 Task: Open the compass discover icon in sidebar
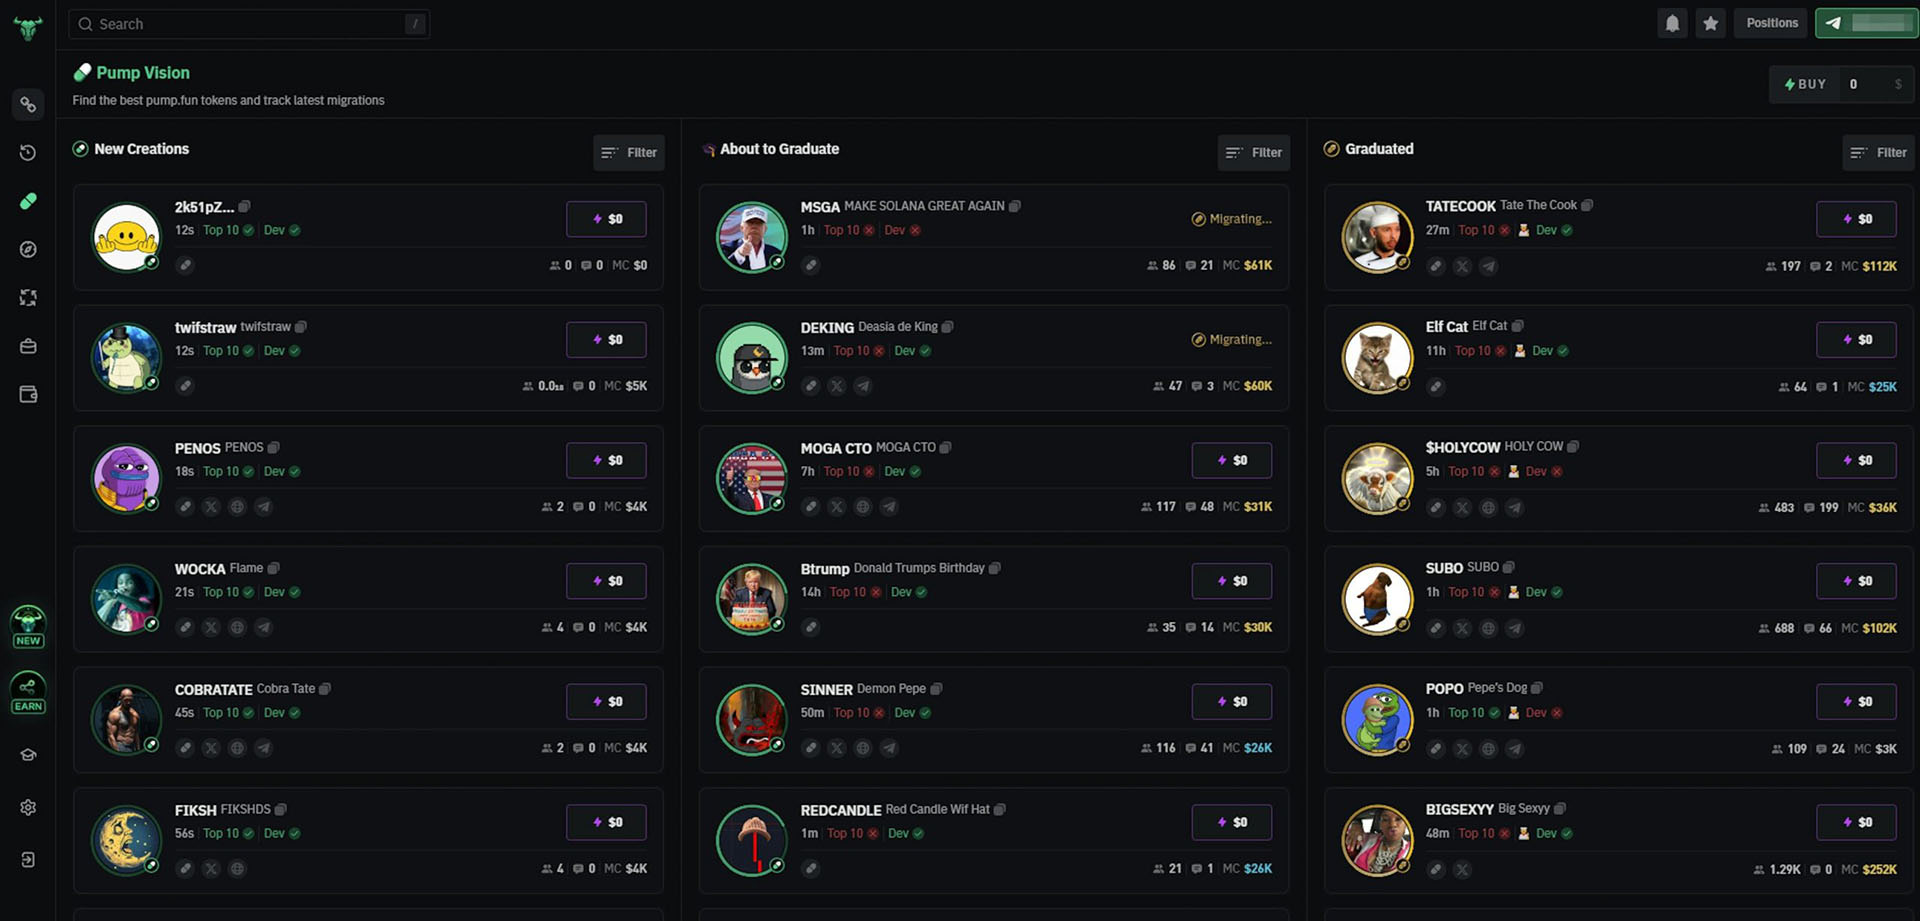click(28, 249)
